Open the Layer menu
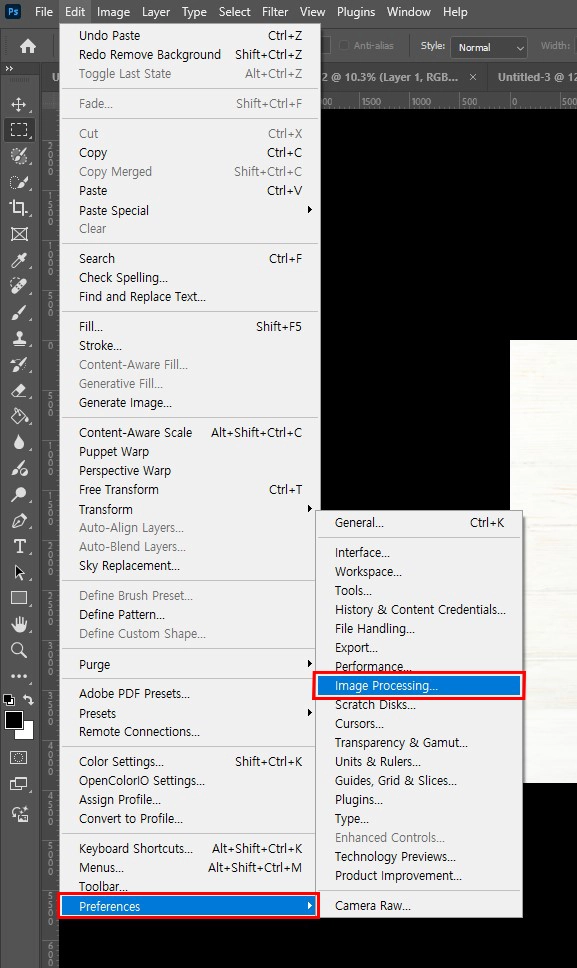577x968 pixels. 156,12
